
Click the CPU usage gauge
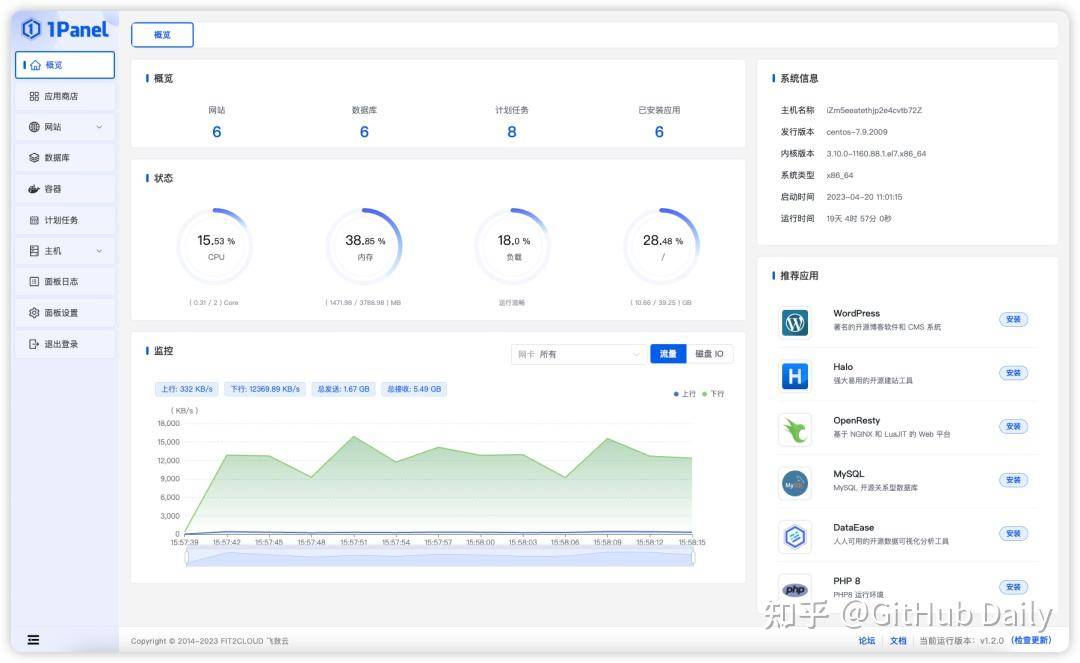click(x=216, y=246)
